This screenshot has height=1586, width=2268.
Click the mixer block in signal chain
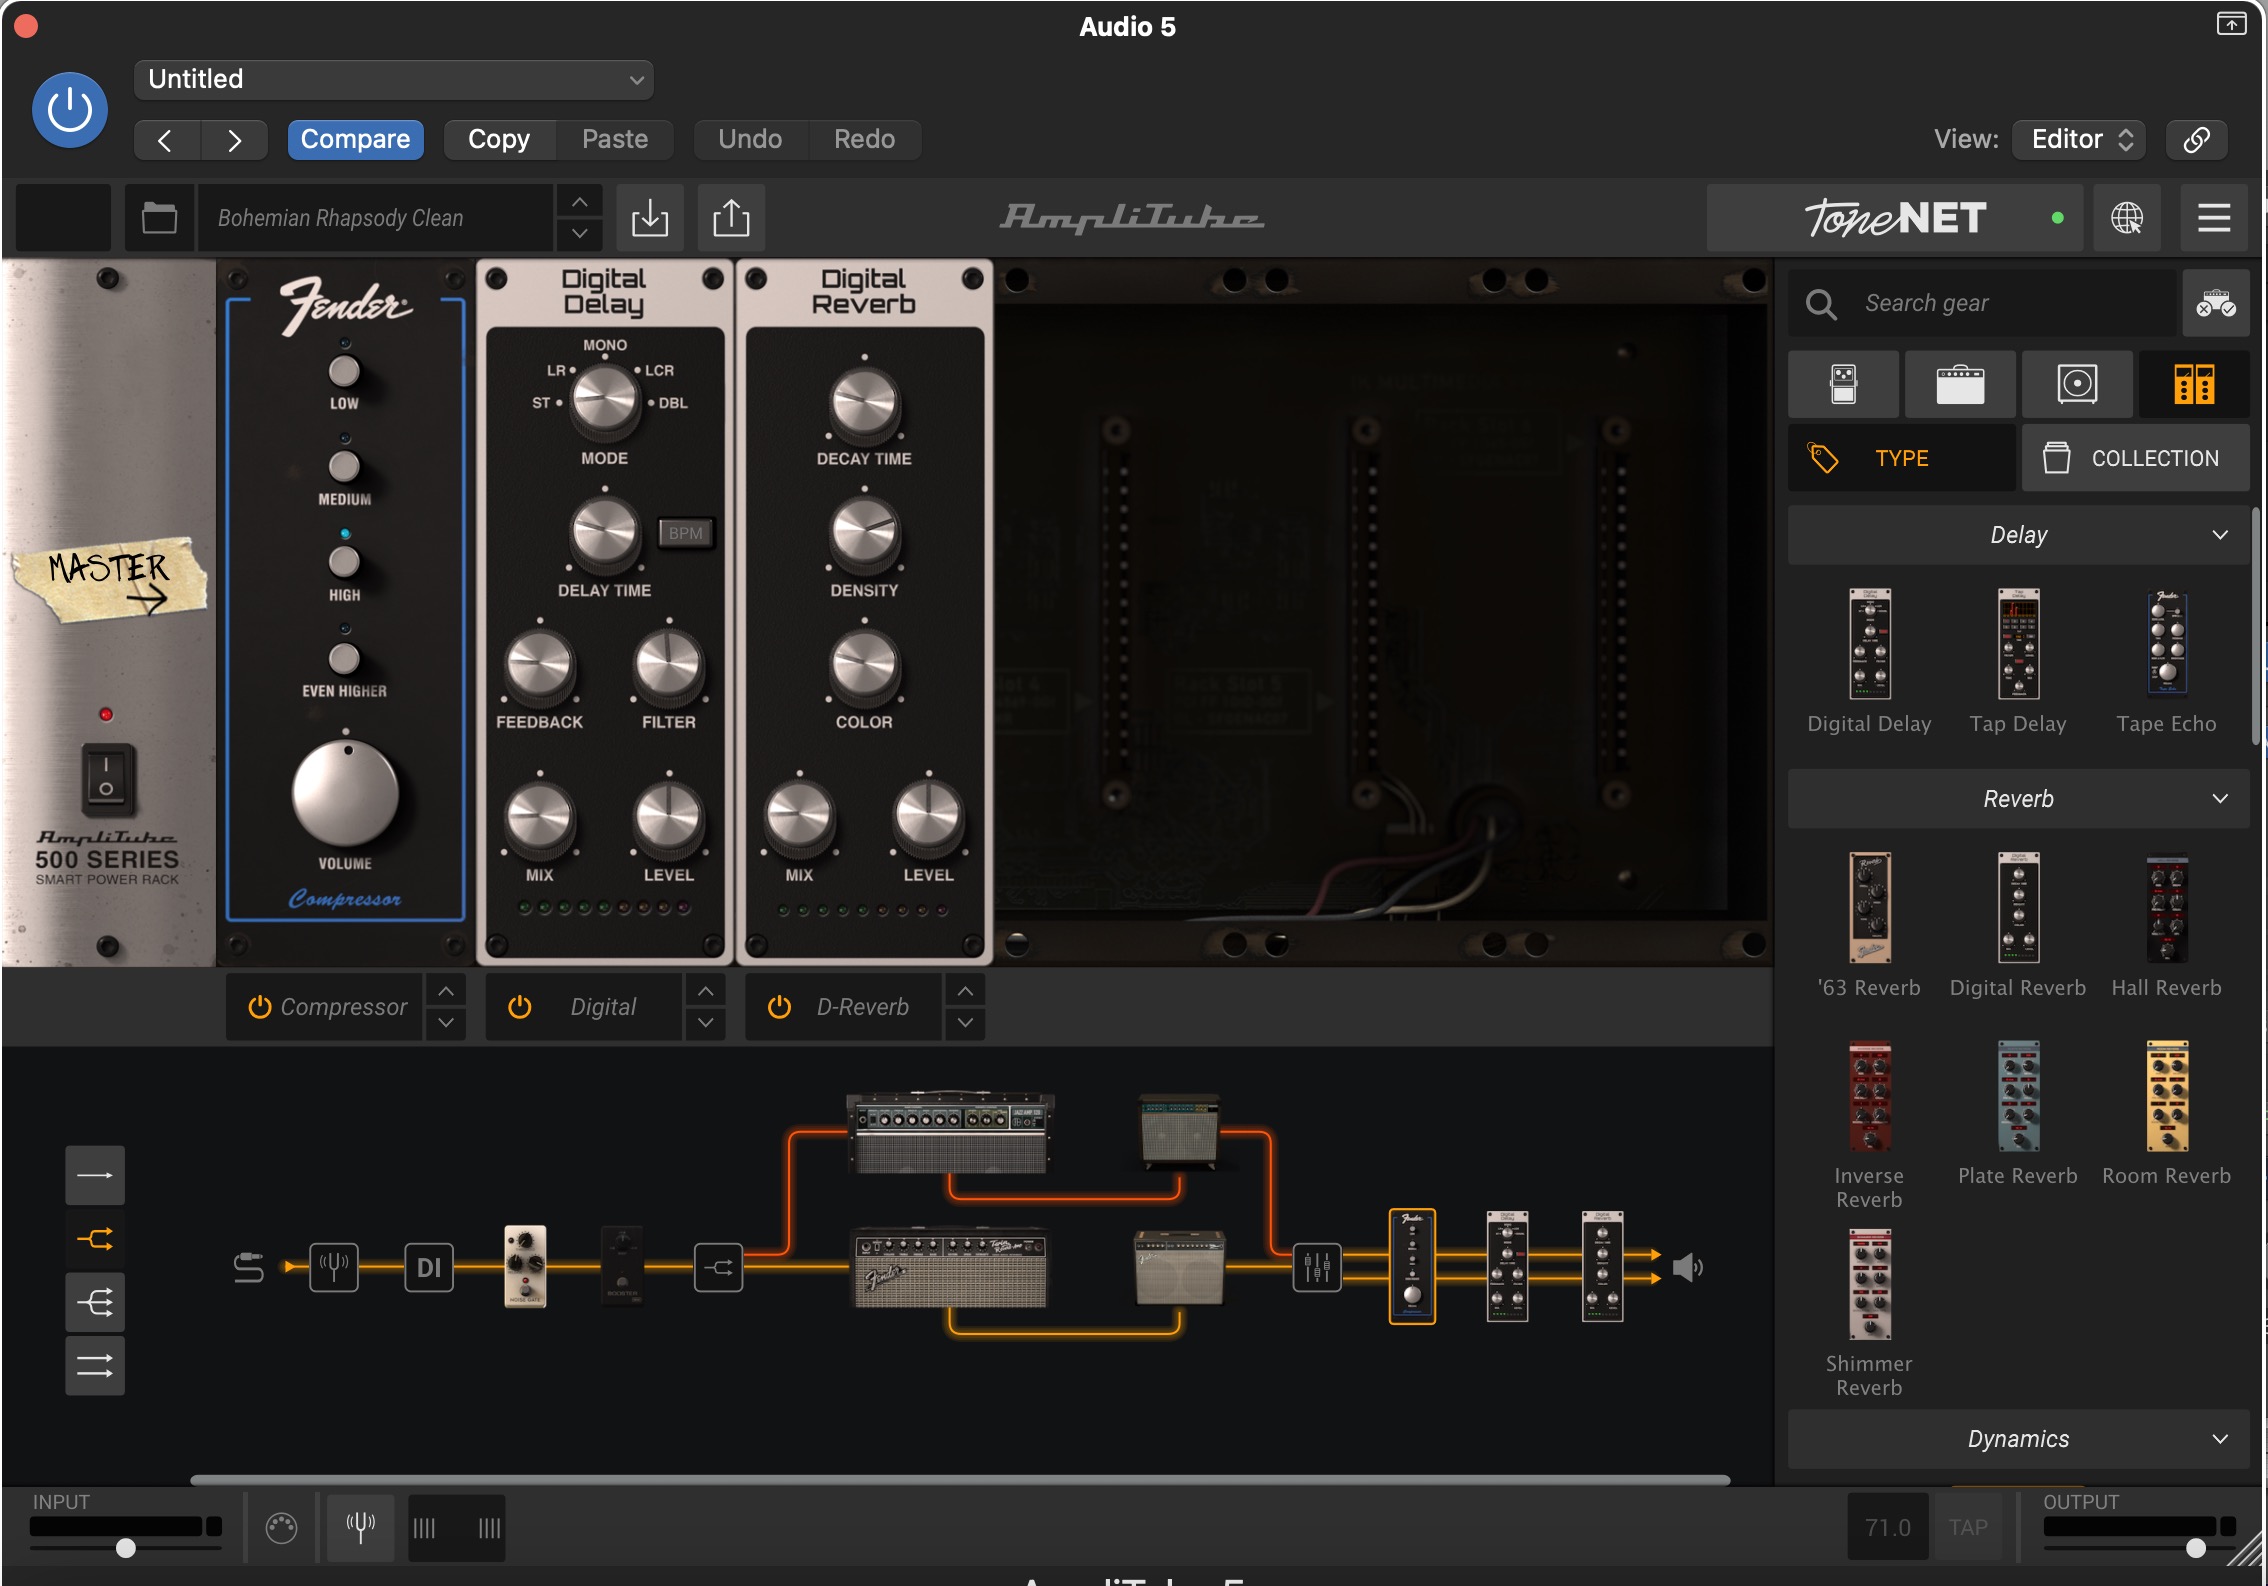pos(1317,1267)
